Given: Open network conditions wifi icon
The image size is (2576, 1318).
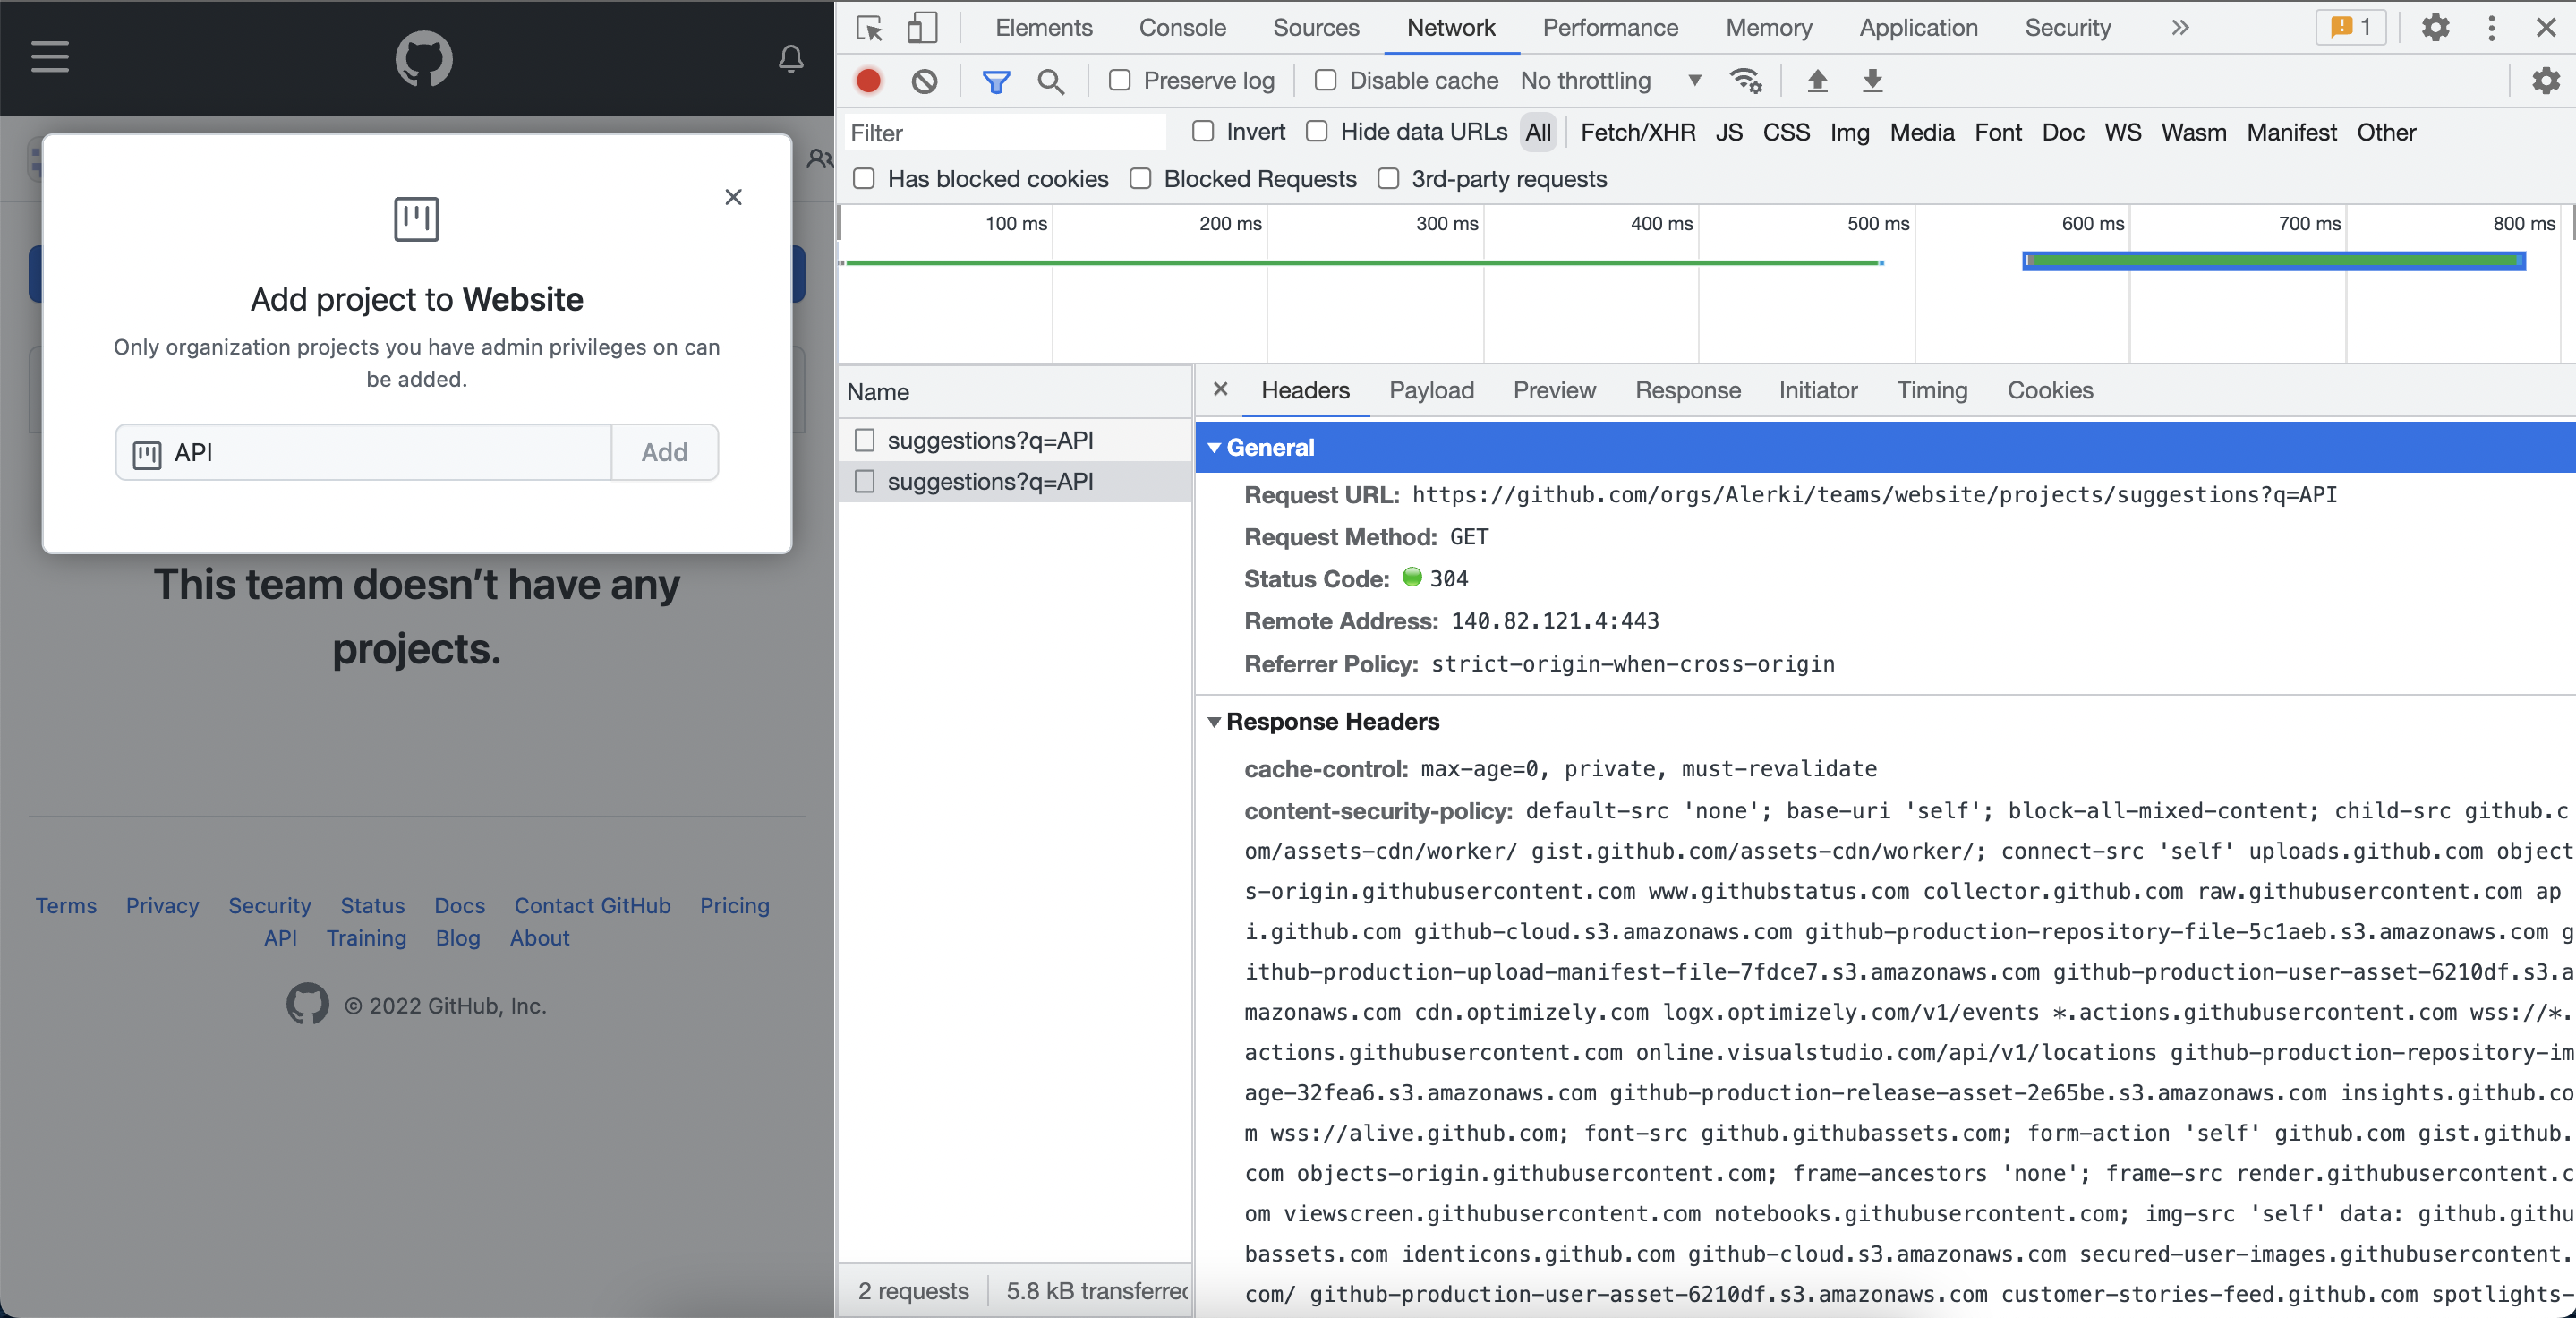Looking at the screenshot, I should 1745,81.
